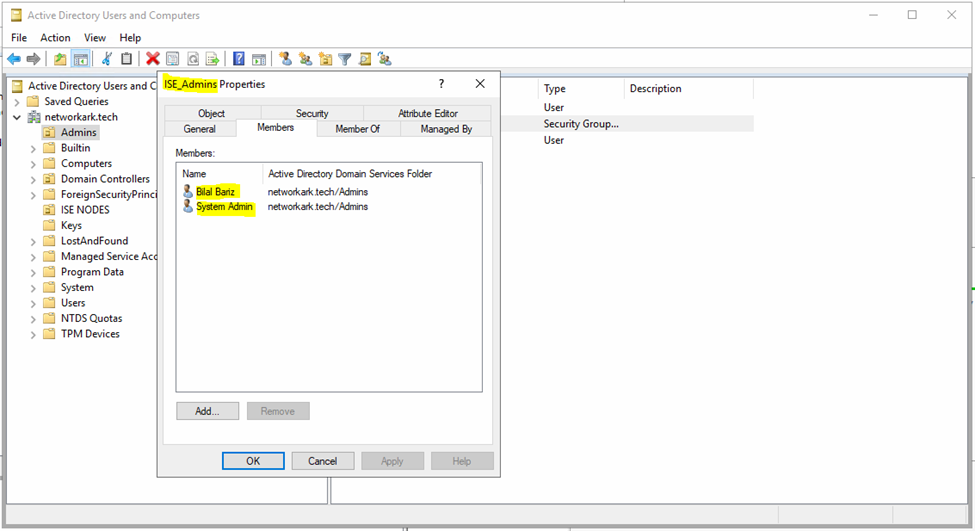975x531 pixels.
Task: Select the ISE NODES folder in the tree
Action: [x=84, y=210]
